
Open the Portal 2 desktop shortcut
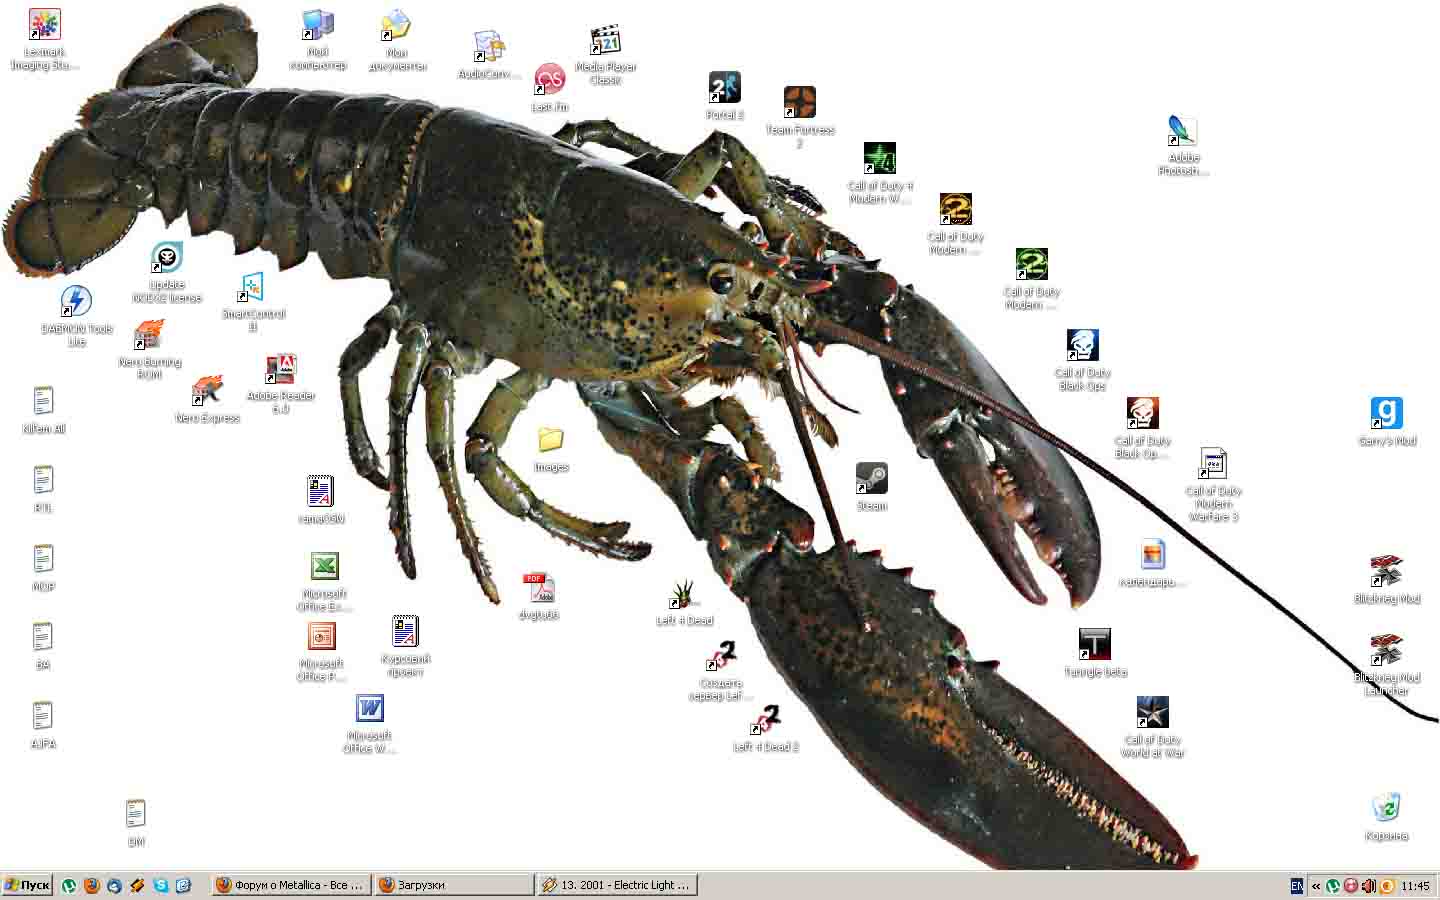(724, 89)
